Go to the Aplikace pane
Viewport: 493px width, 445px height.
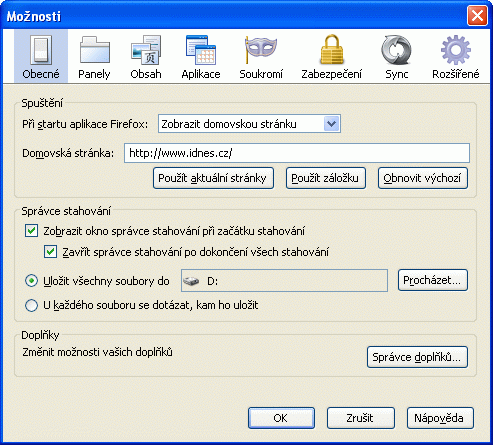tap(201, 56)
